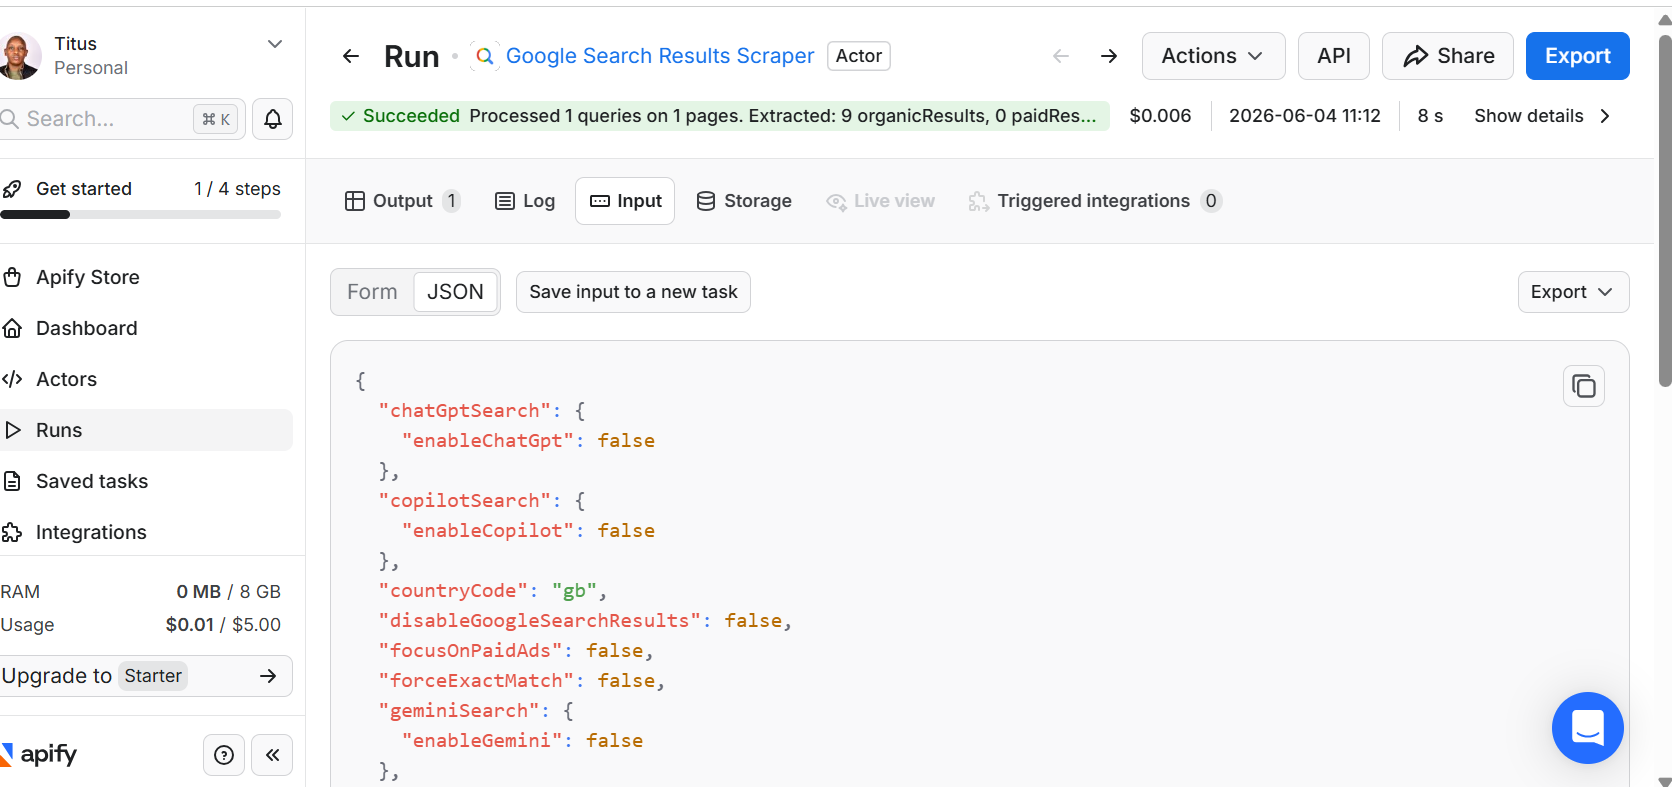Click the Share button
Viewport: 1672px width, 787px height.
tap(1448, 56)
